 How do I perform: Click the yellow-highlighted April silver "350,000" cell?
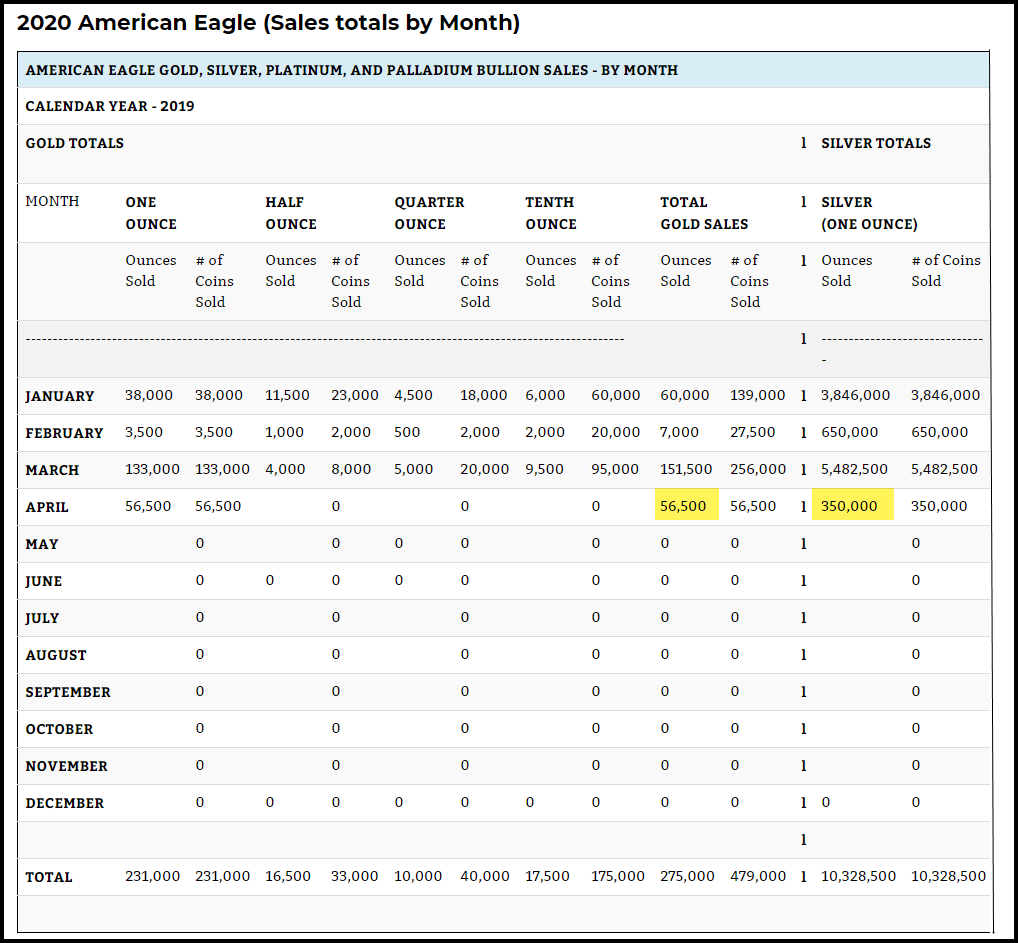point(852,504)
